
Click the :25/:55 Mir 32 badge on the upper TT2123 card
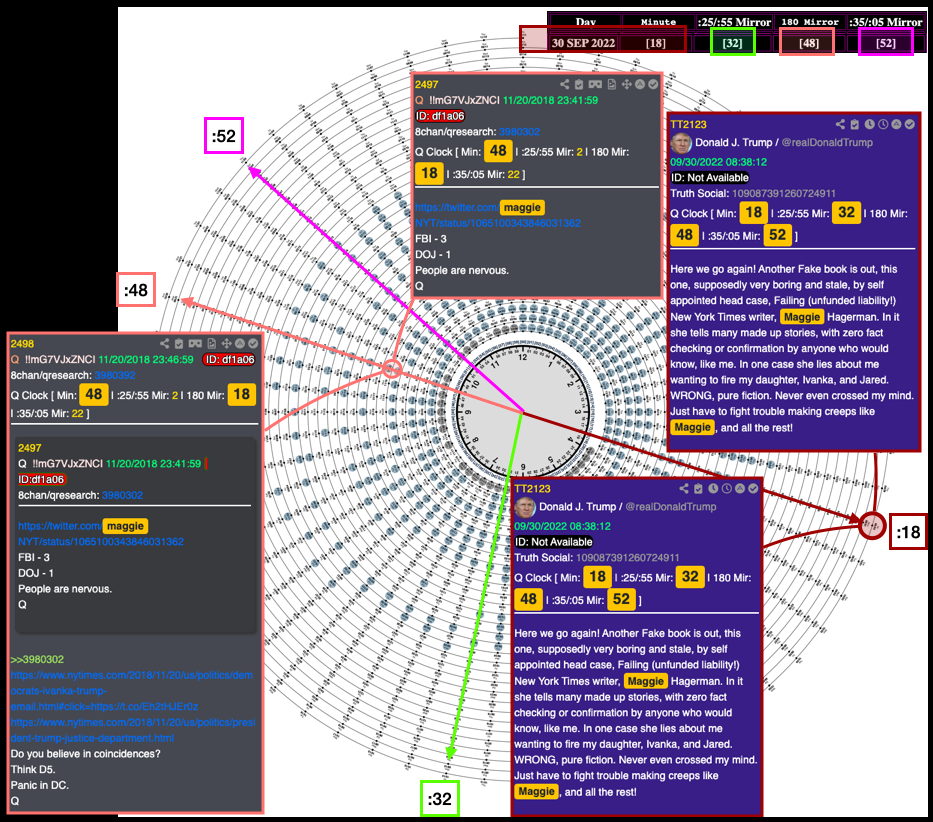click(846, 212)
